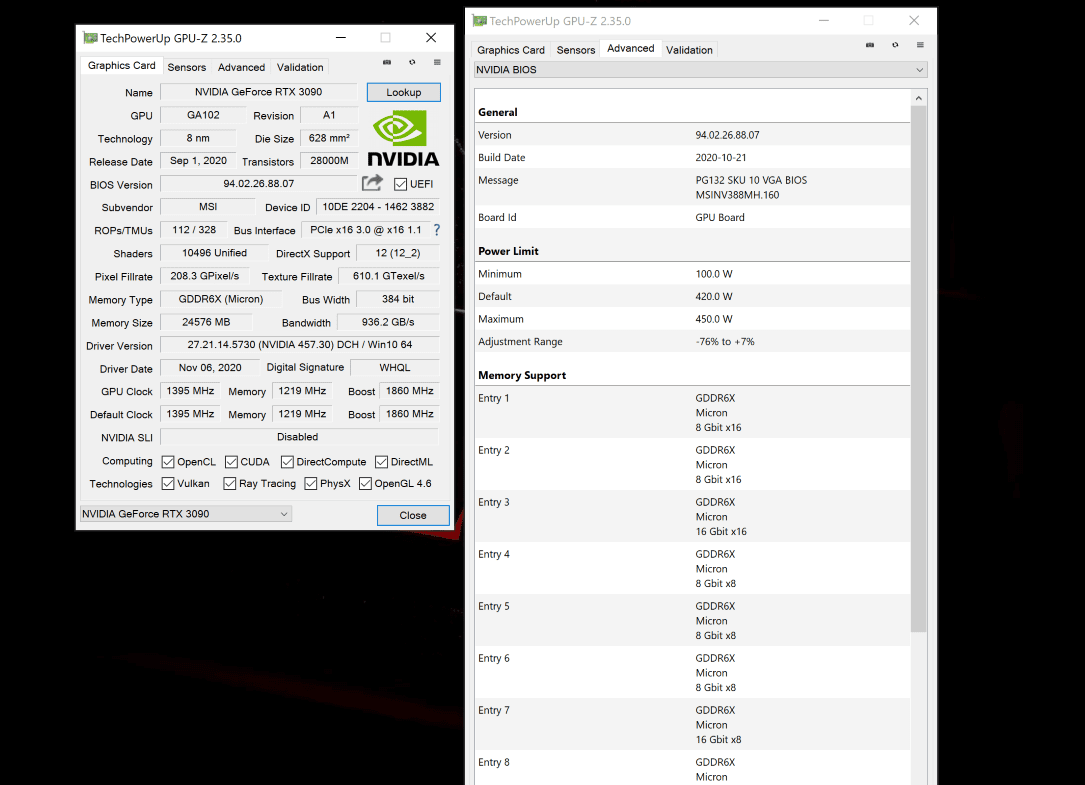Click GPU-Z app icon in right window title bar
1085x785 pixels.
click(x=480, y=21)
